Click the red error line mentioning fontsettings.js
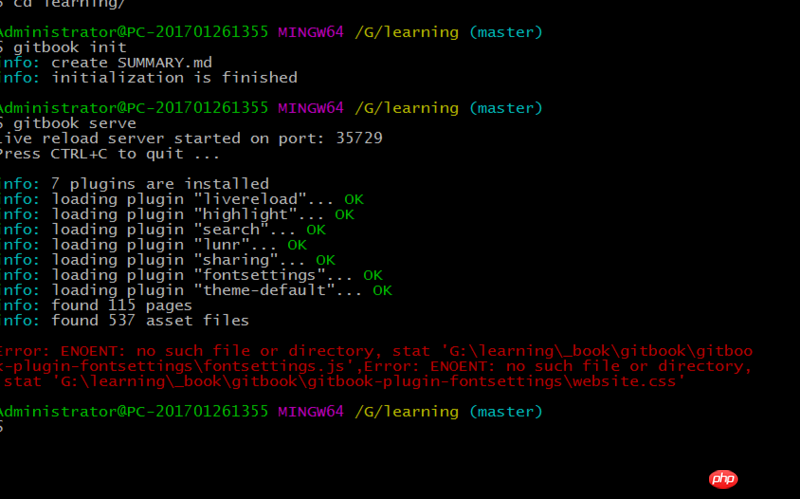The height and width of the screenshot is (499, 800). [x=376, y=366]
